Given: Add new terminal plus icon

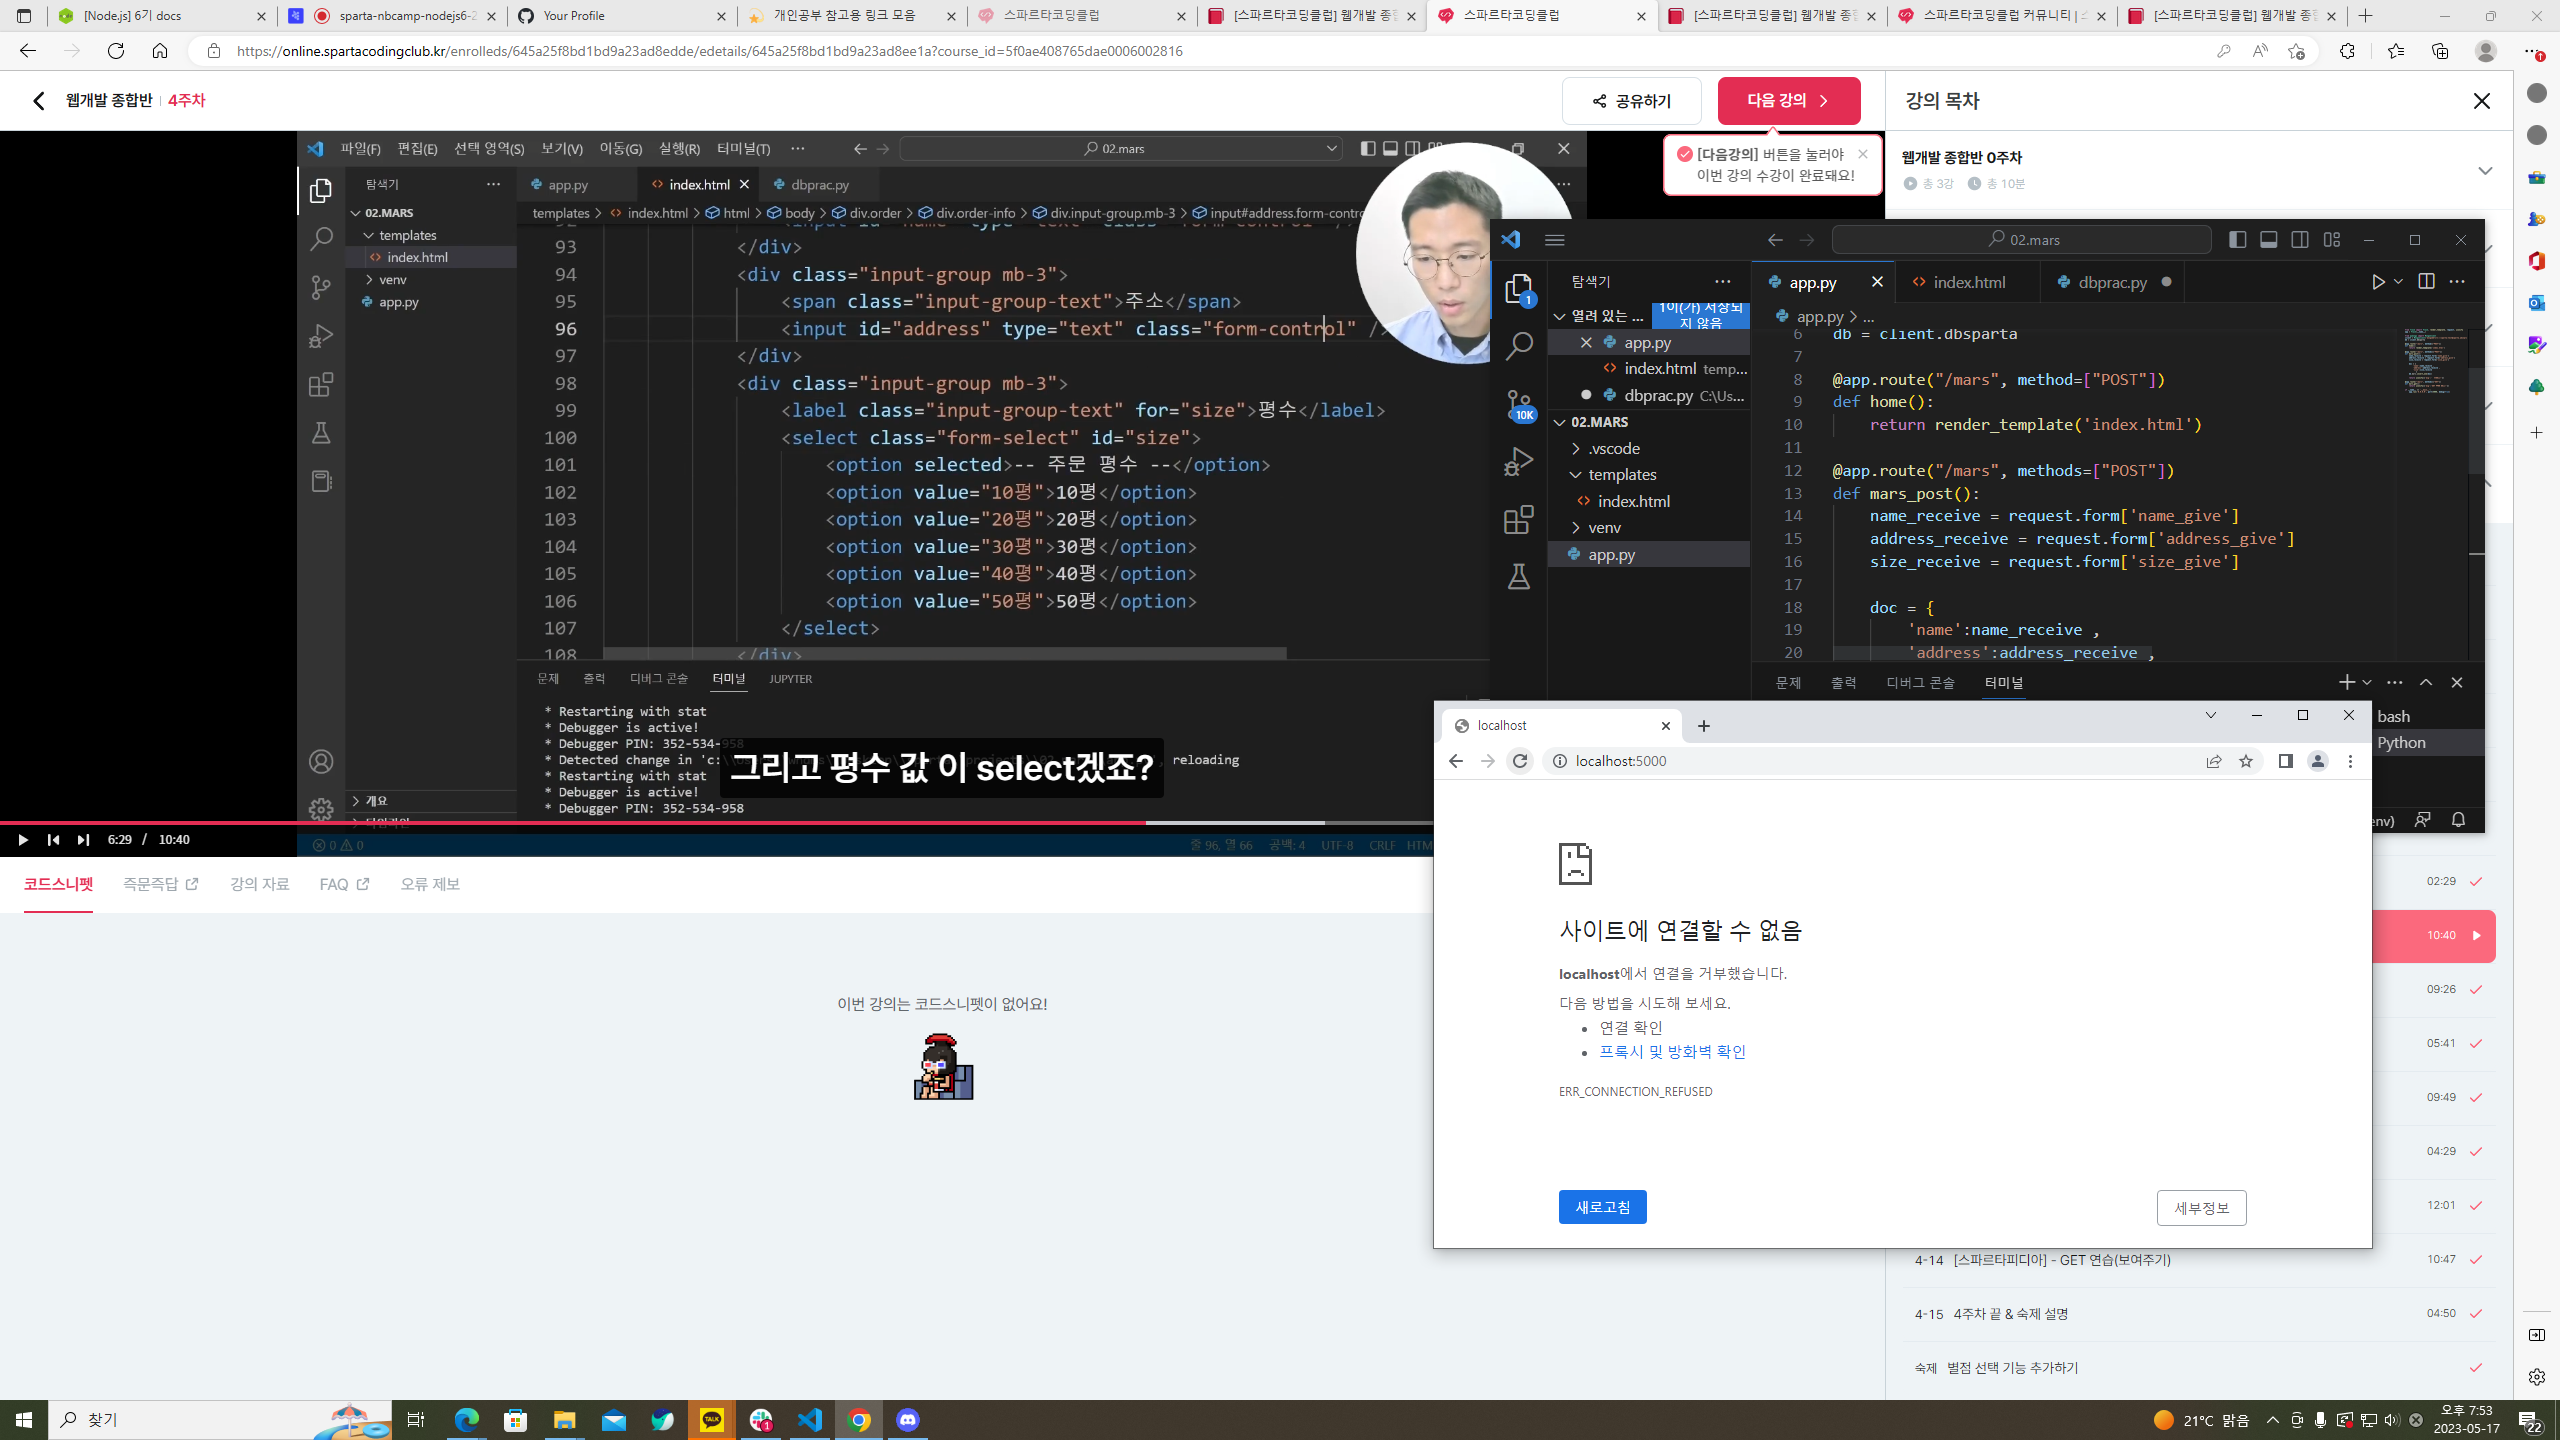Looking at the screenshot, I should [x=2347, y=682].
